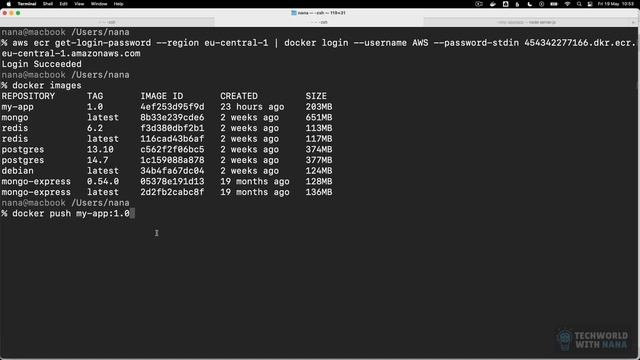
Task: Maximize terminal with the green button
Action: pos(18,13)
